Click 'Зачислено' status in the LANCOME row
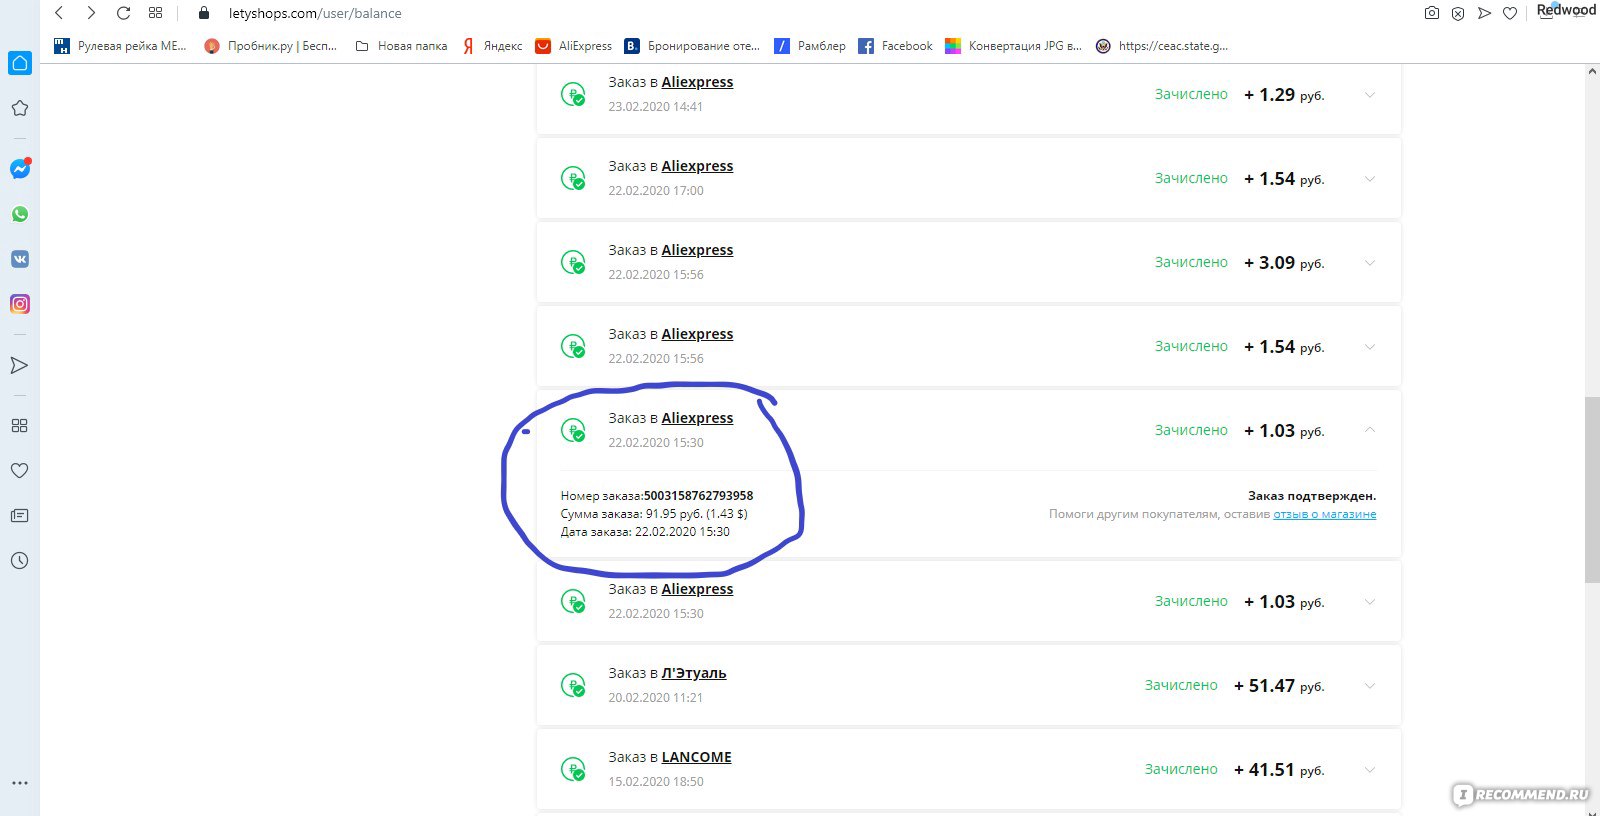1600x816 pixels. 1181,770
